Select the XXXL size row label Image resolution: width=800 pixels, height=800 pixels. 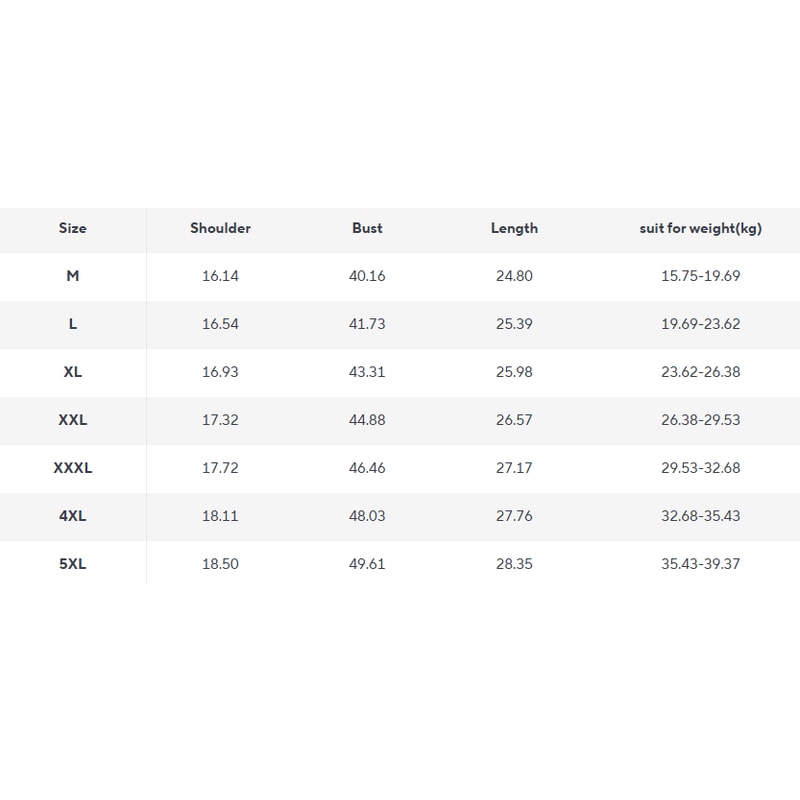72,468
